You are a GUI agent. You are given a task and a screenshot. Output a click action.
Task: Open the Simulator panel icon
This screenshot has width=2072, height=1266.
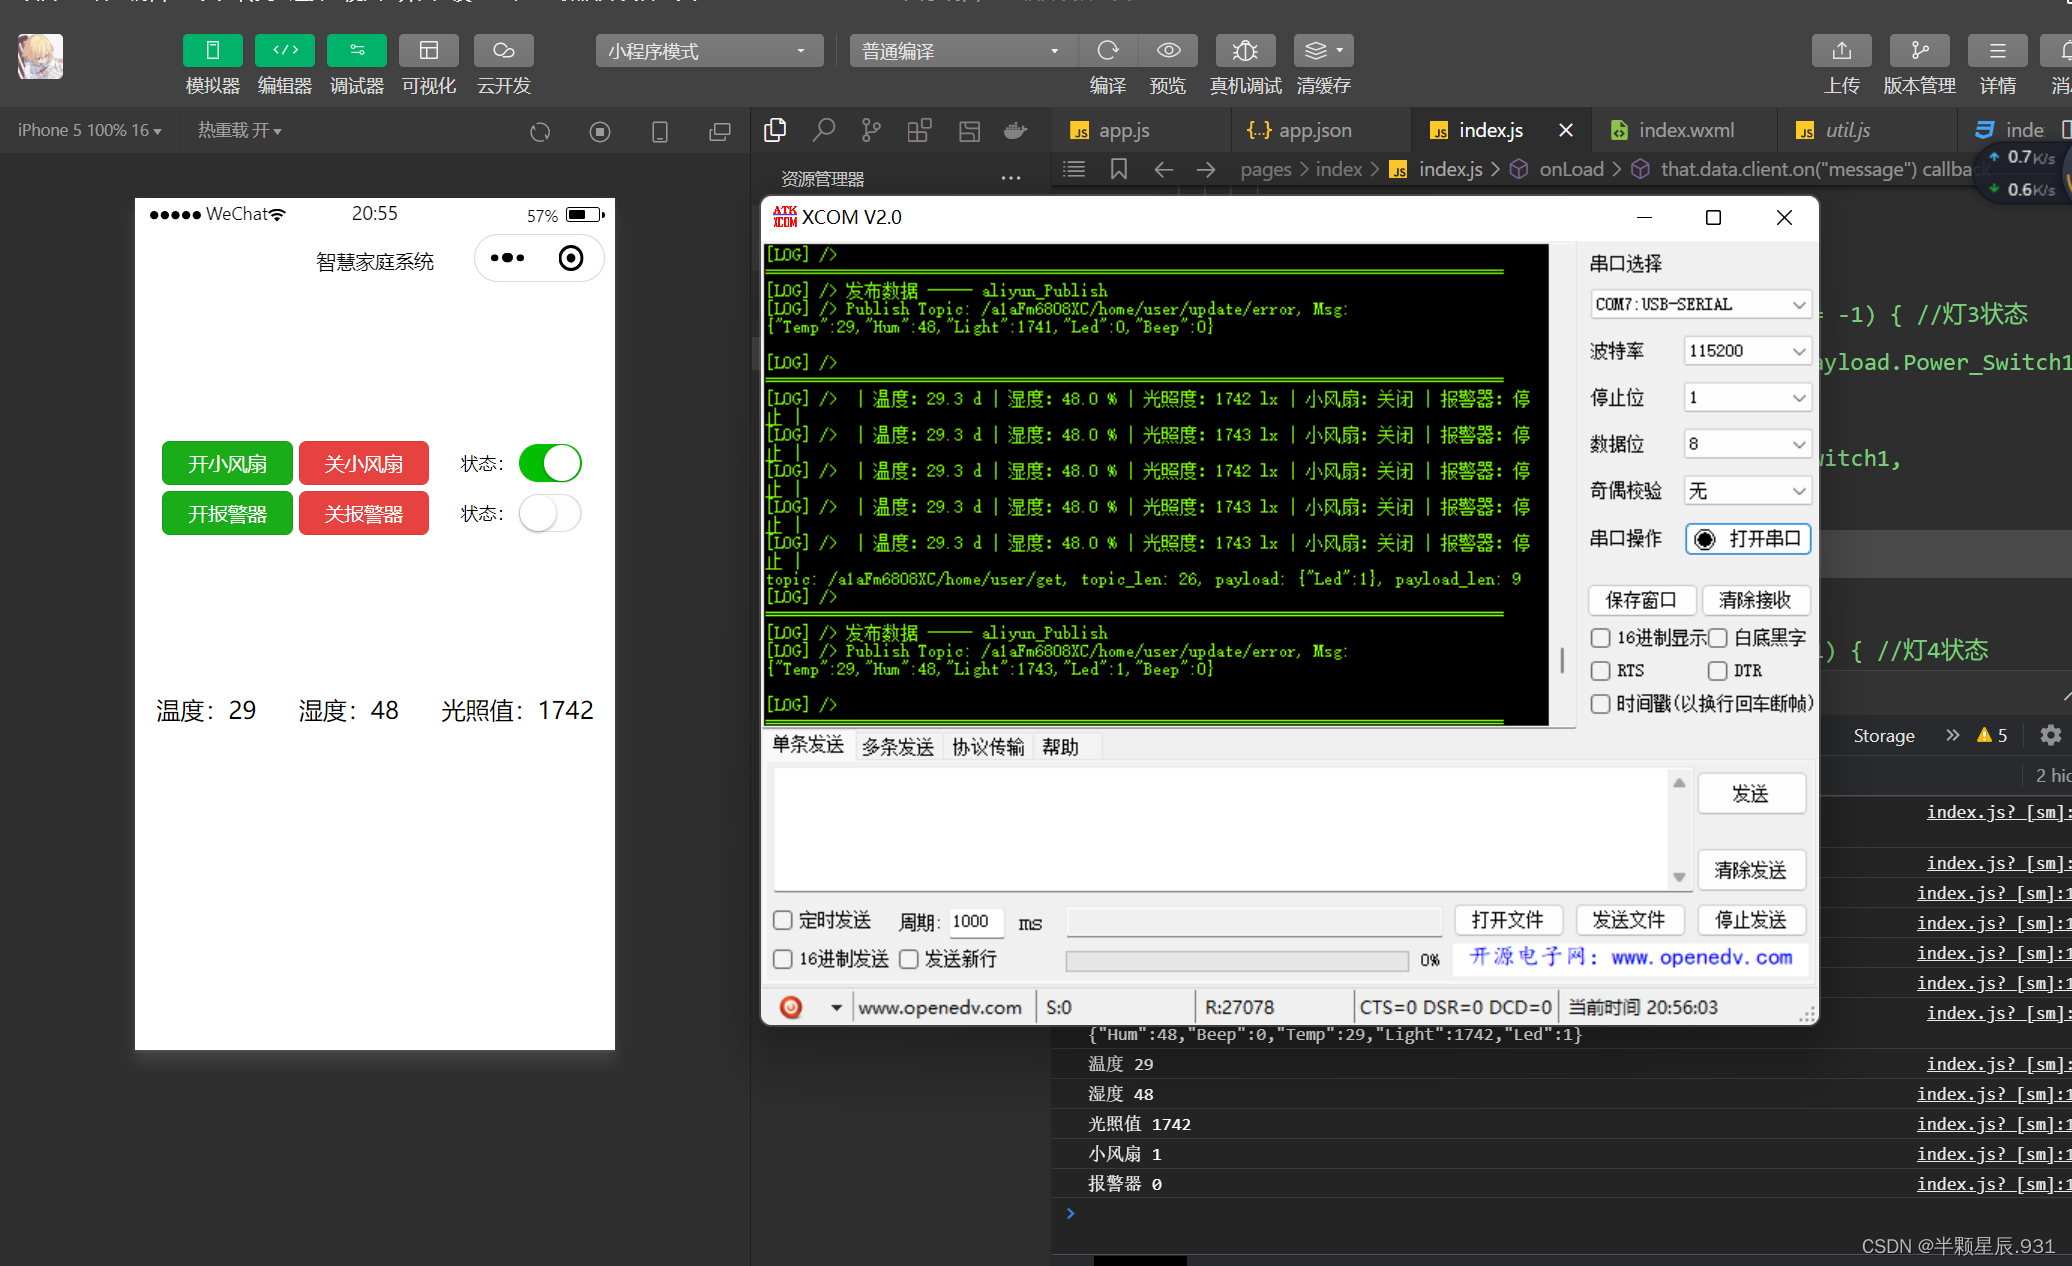point(212,51)
